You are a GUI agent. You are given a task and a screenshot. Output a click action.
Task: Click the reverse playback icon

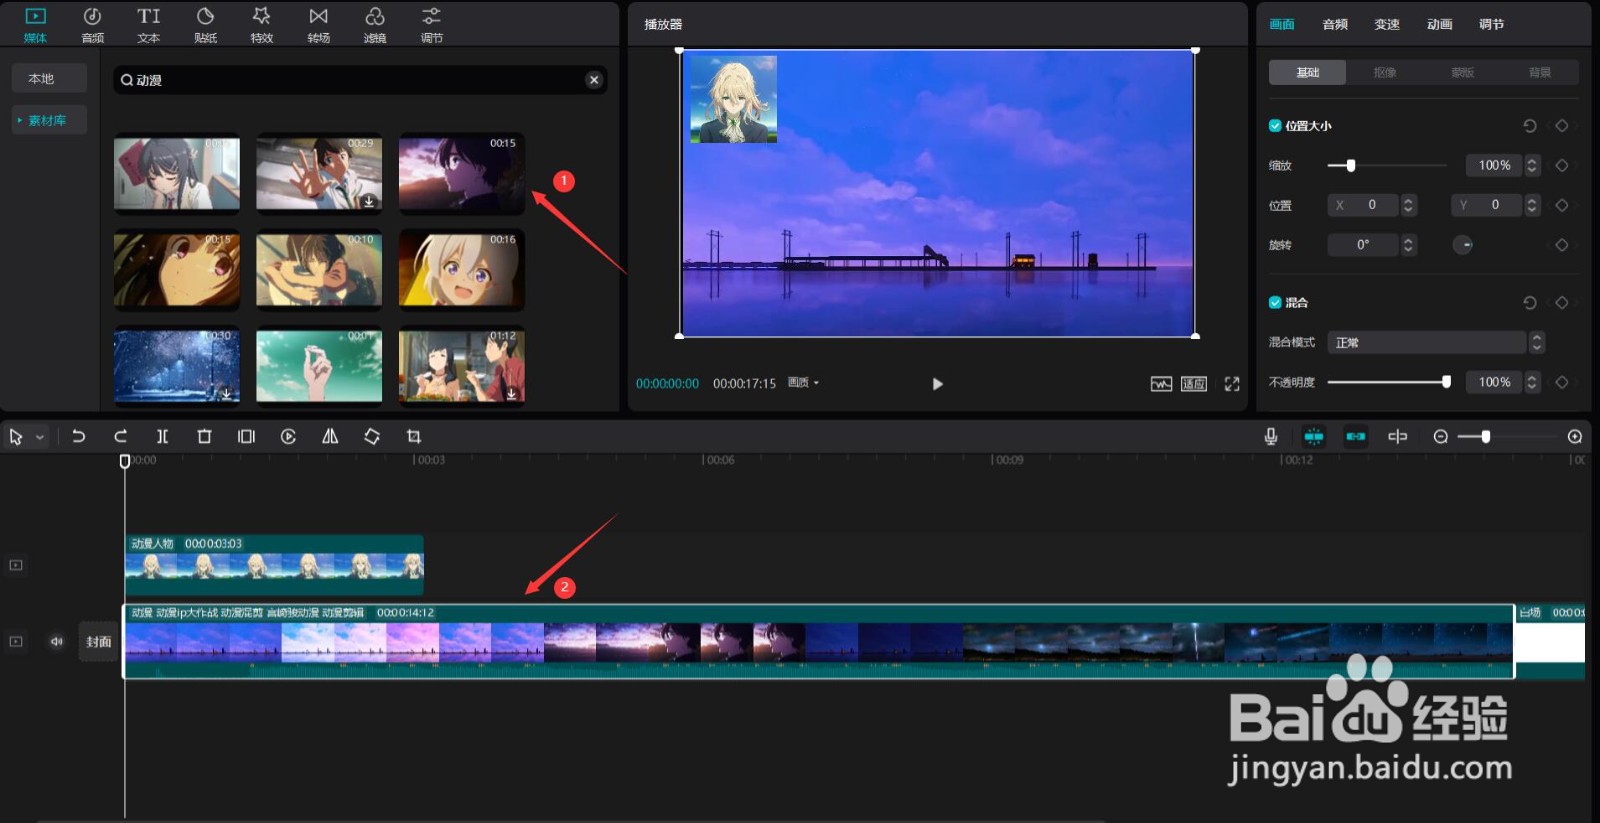[x=288, y=436]
